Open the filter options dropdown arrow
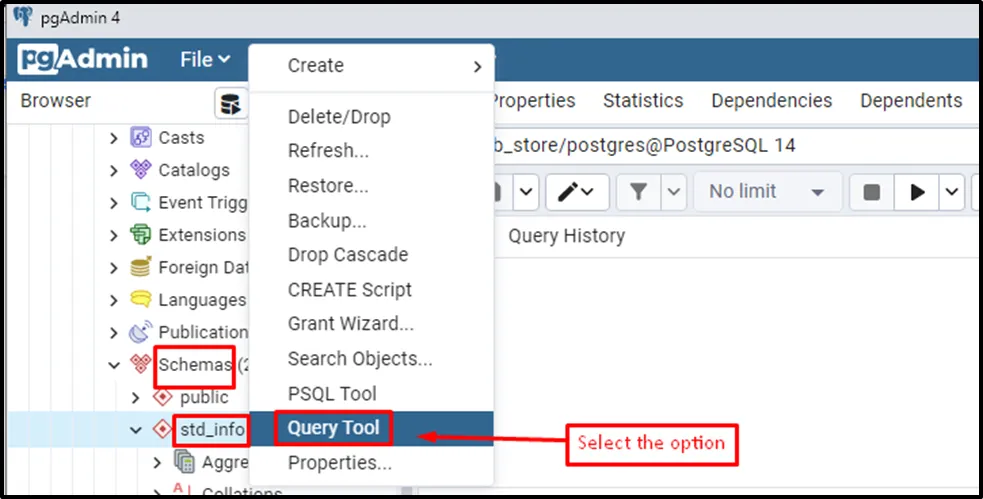Screen dimensions: 983x499 tap(674, 192)
